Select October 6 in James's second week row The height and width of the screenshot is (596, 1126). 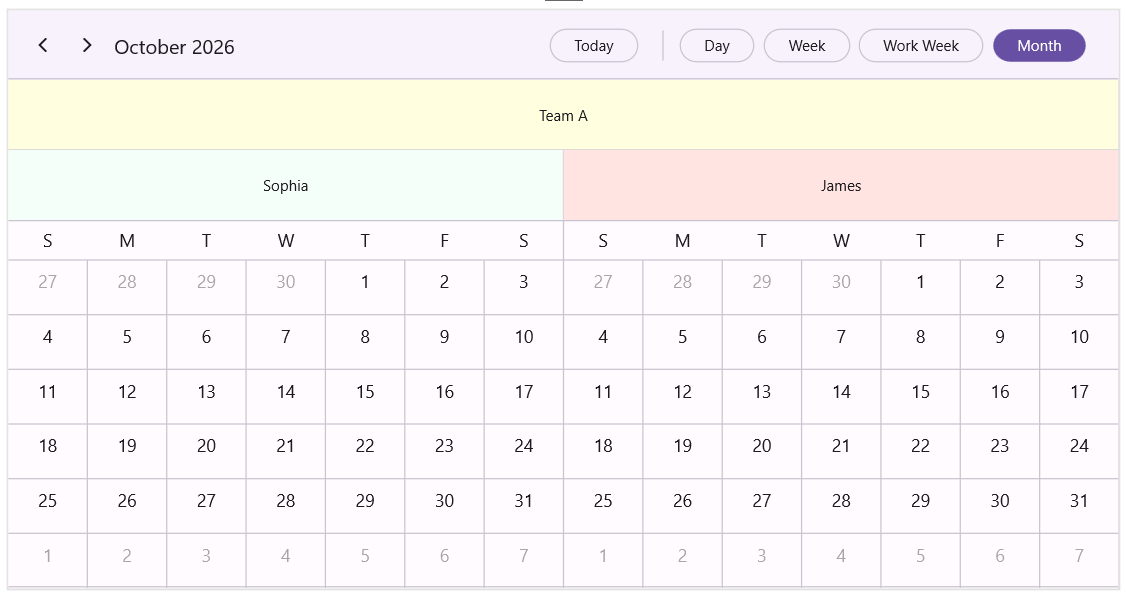pyautogui.click(x=762, y=342)
